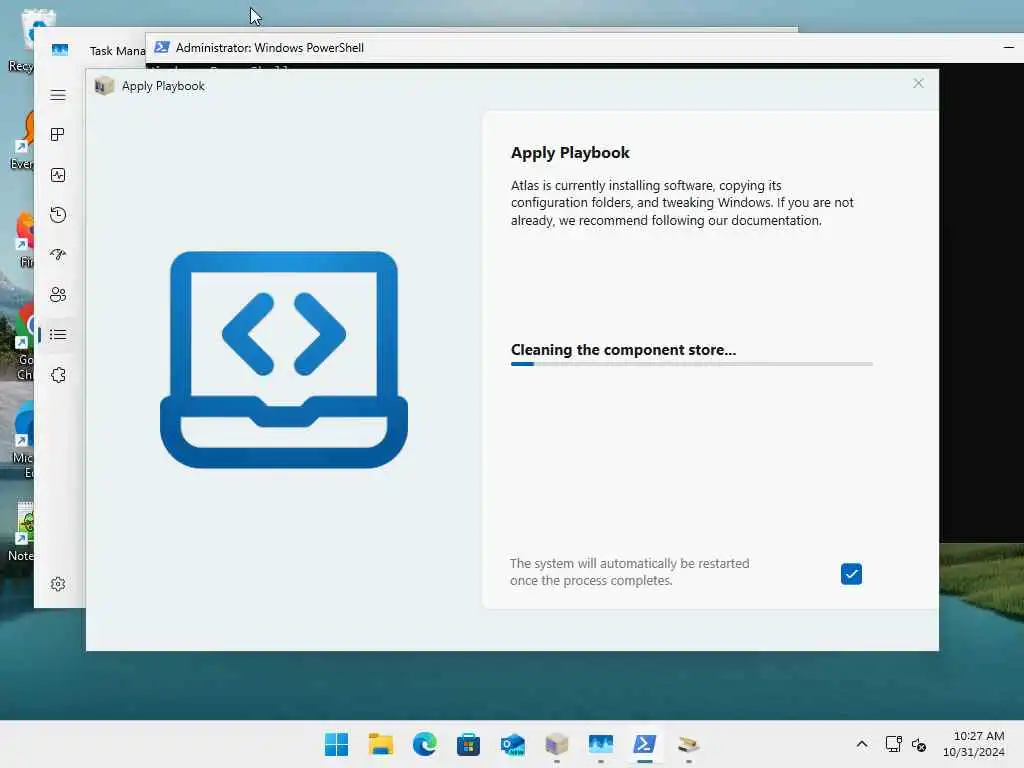
Task: Open Details page in Task Manager sidebar
Action: pyautogui.click(x=58, y=335)
